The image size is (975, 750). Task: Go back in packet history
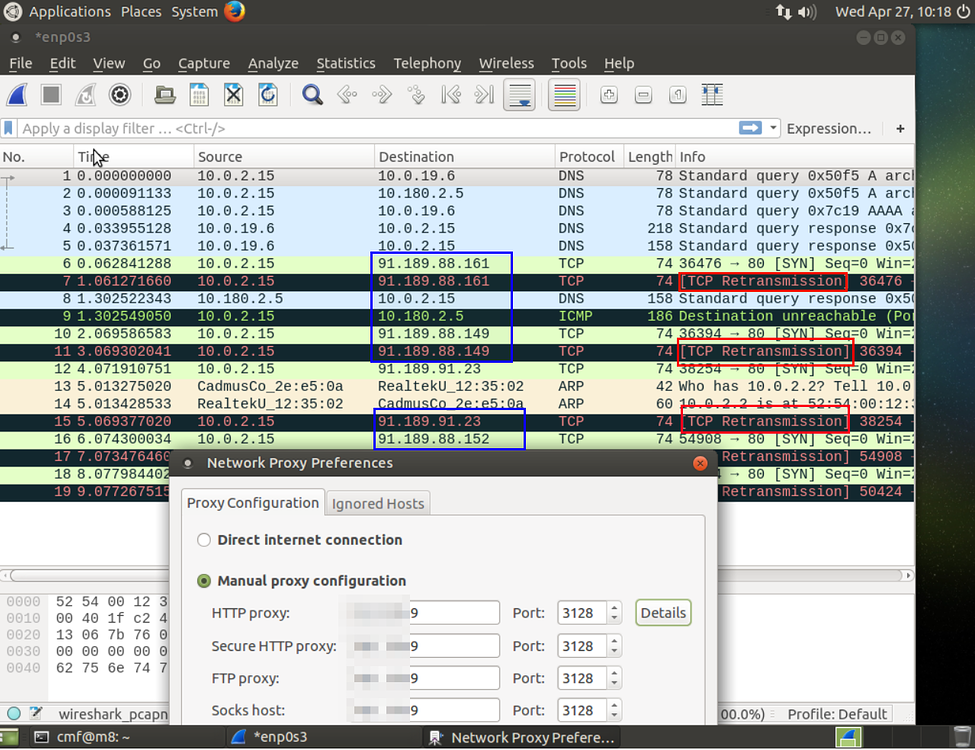tap(346, 95)
